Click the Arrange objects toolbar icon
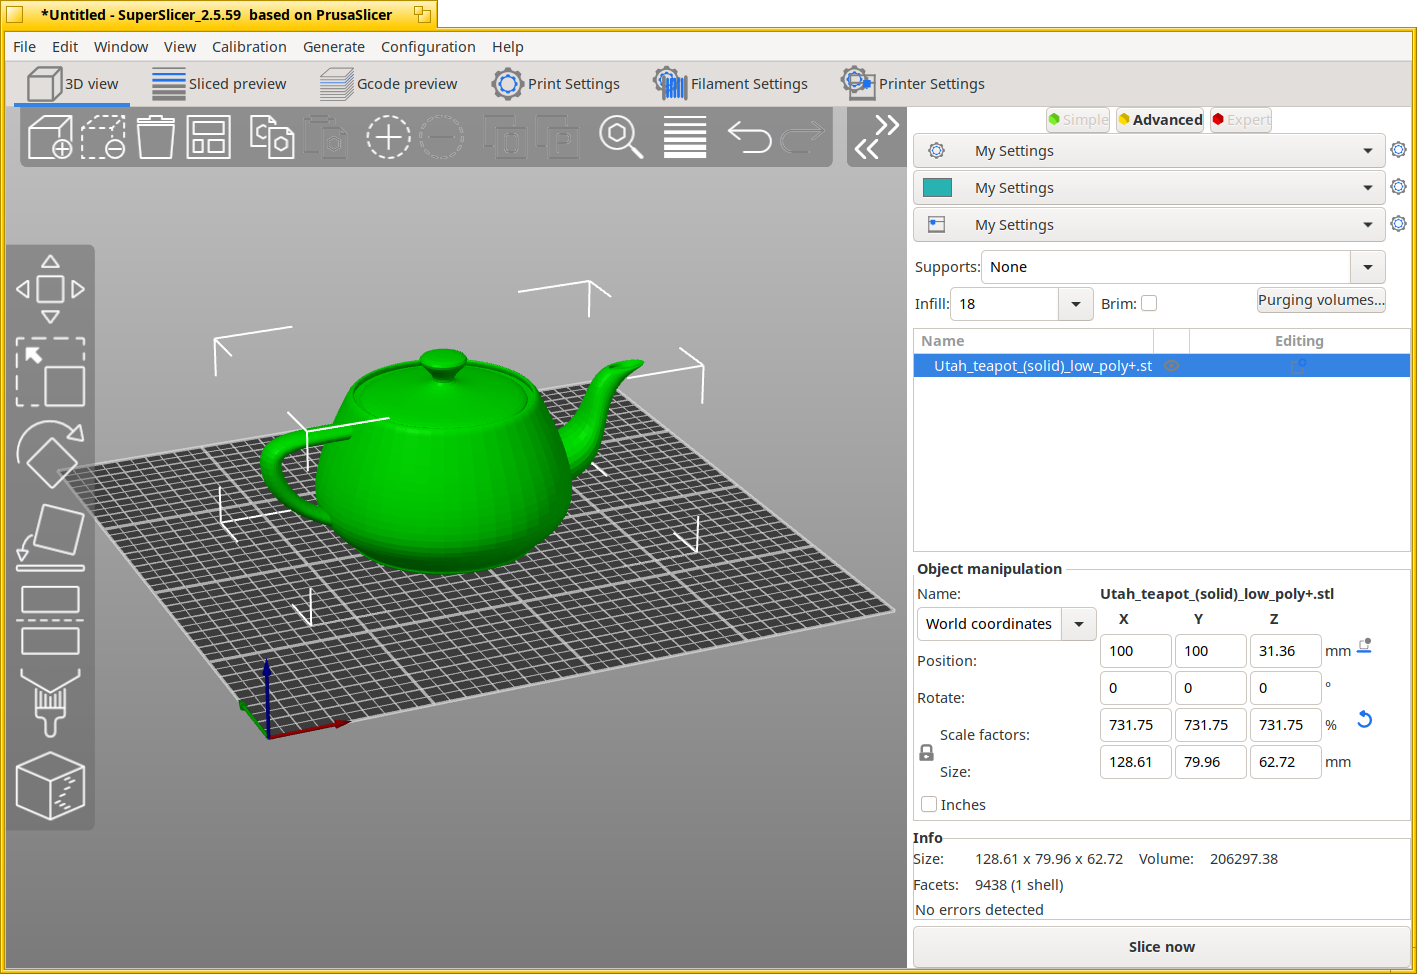Screen dimensions: 1417x974 pyautogui.click(x=208, y=137)
